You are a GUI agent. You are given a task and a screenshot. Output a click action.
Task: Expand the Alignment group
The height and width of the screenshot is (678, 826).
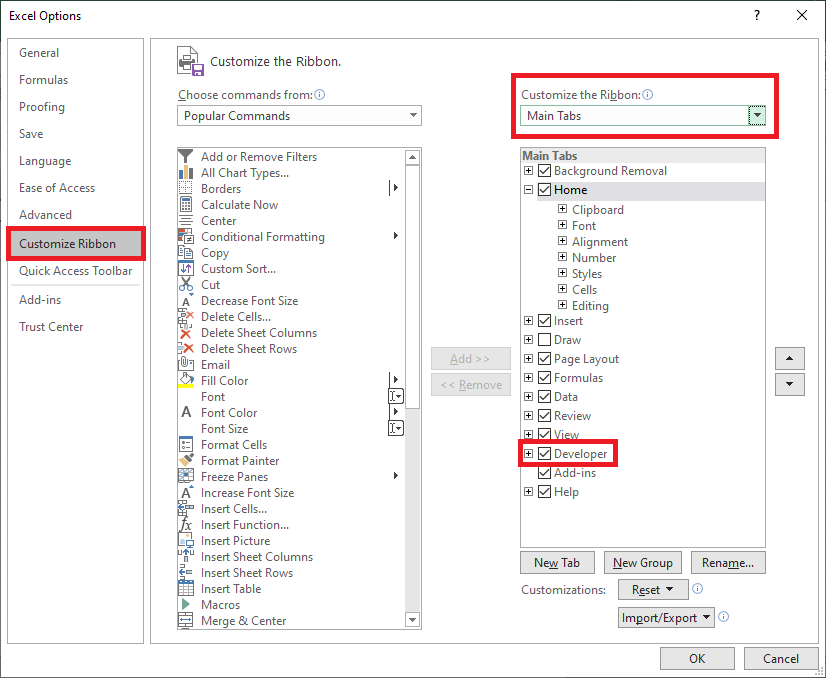point(563,241)
